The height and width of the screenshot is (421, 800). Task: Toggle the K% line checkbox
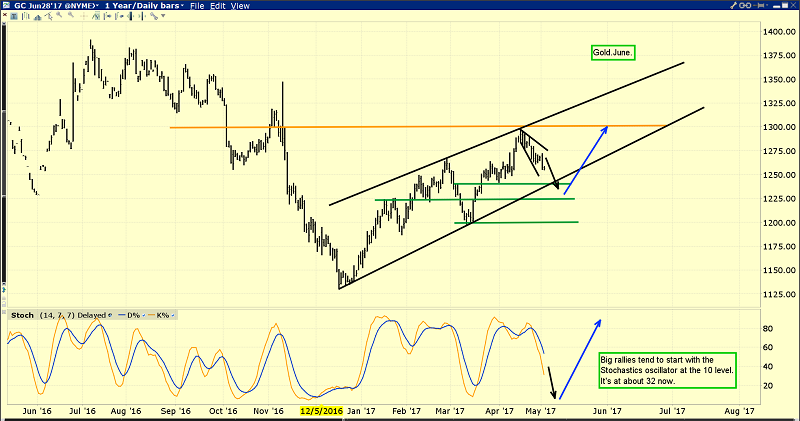(173, 315)
